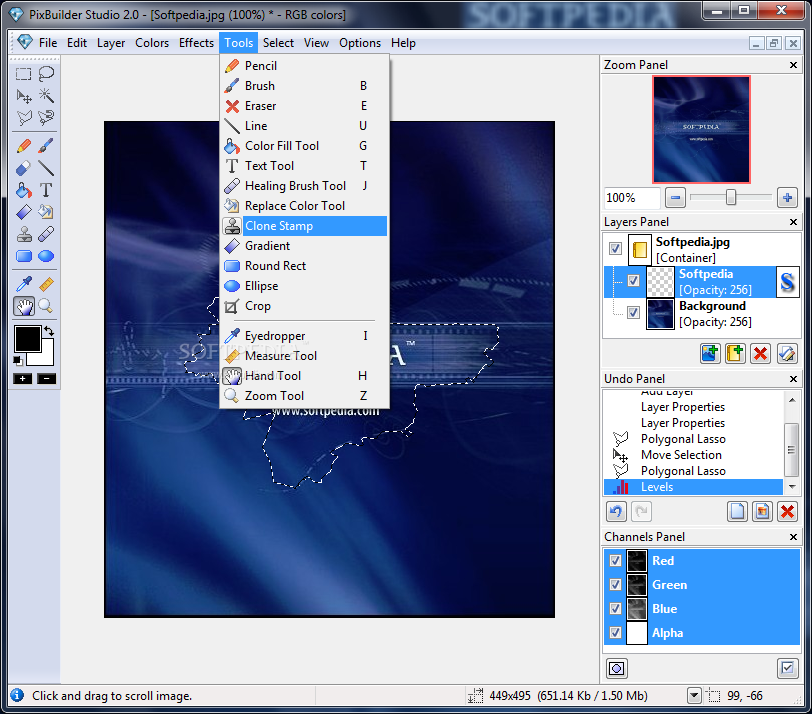
Task: Activate the Magic Wand tool in toolbox
Action: point(46,96)
